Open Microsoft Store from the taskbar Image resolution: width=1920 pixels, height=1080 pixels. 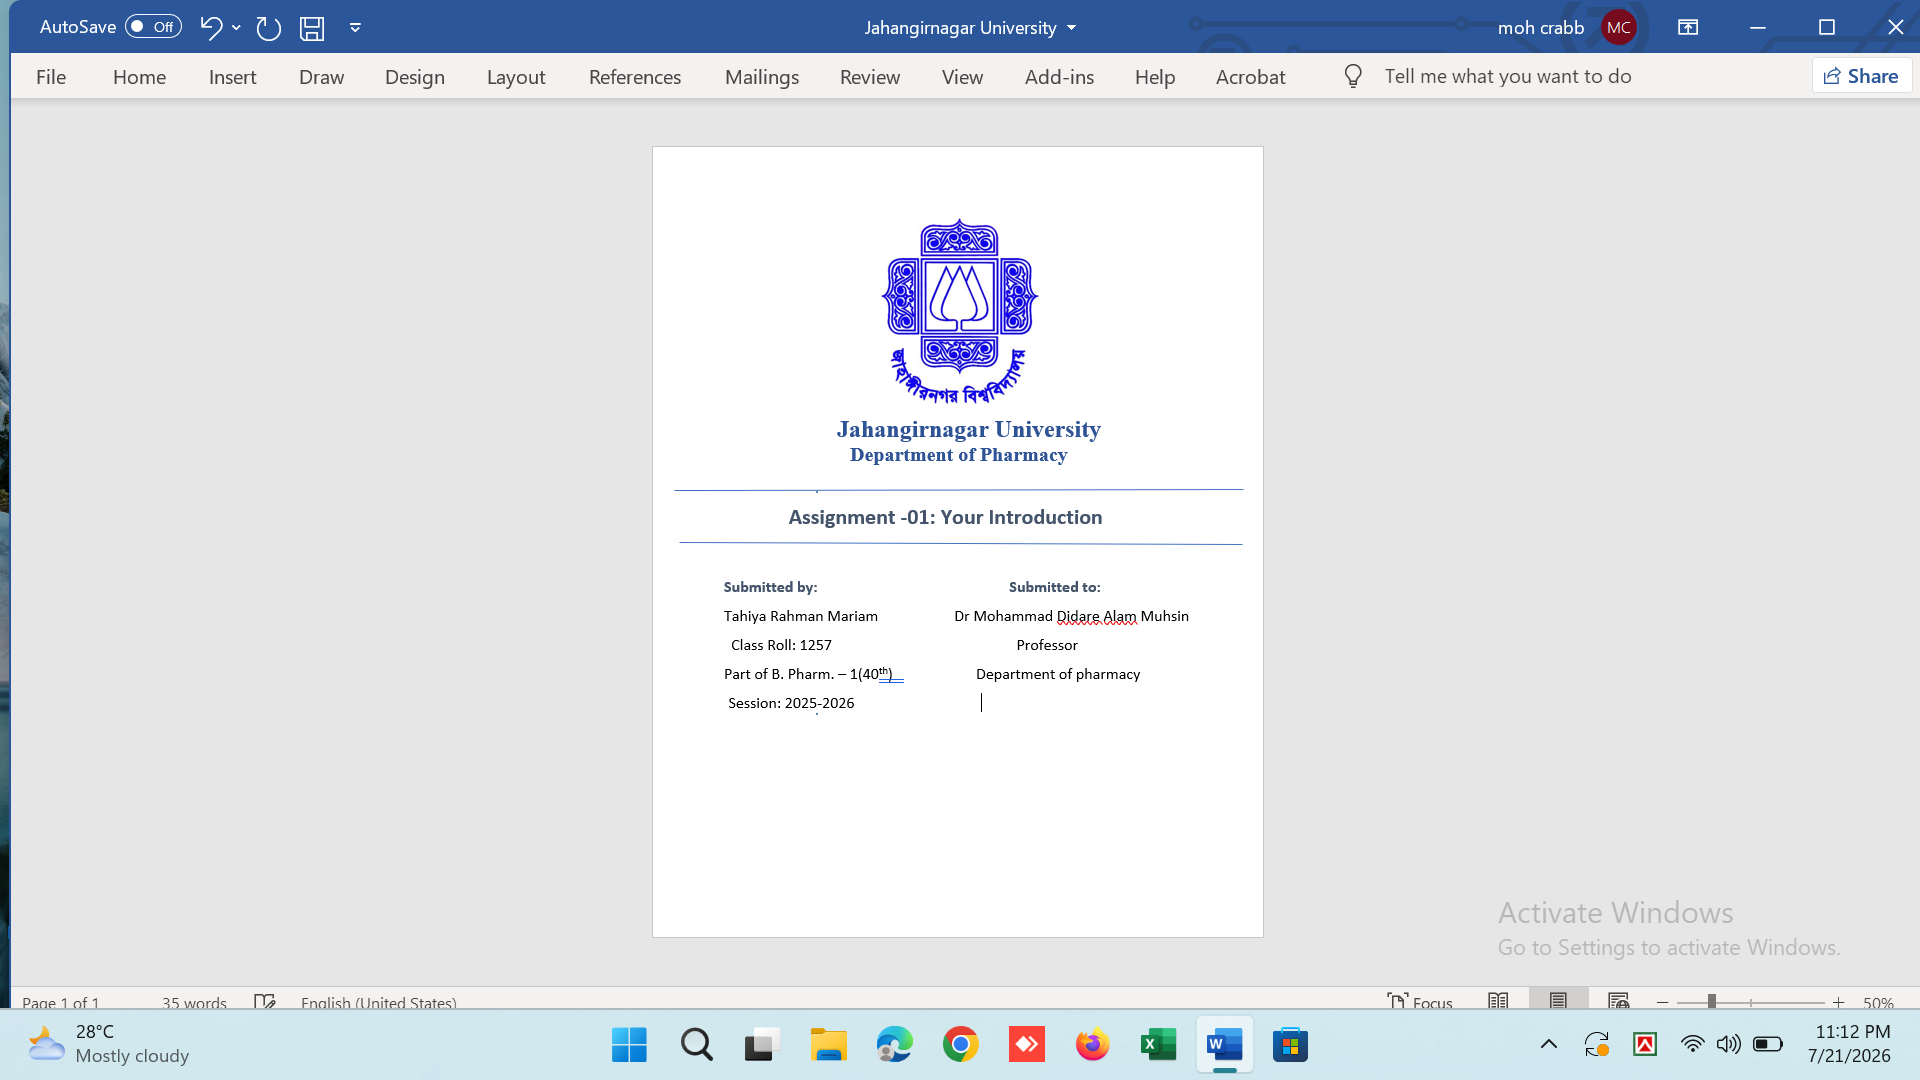point(1290,1045)
